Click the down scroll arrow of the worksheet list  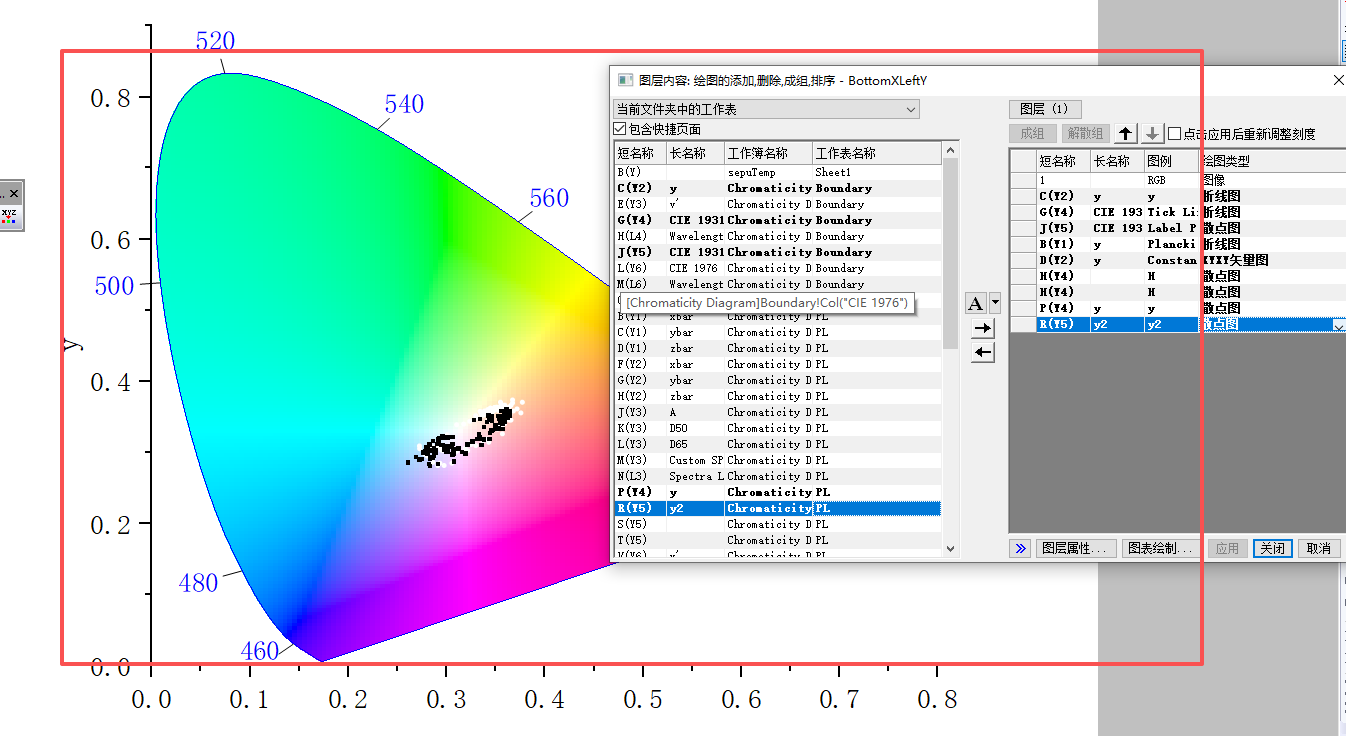pos(948,546)
